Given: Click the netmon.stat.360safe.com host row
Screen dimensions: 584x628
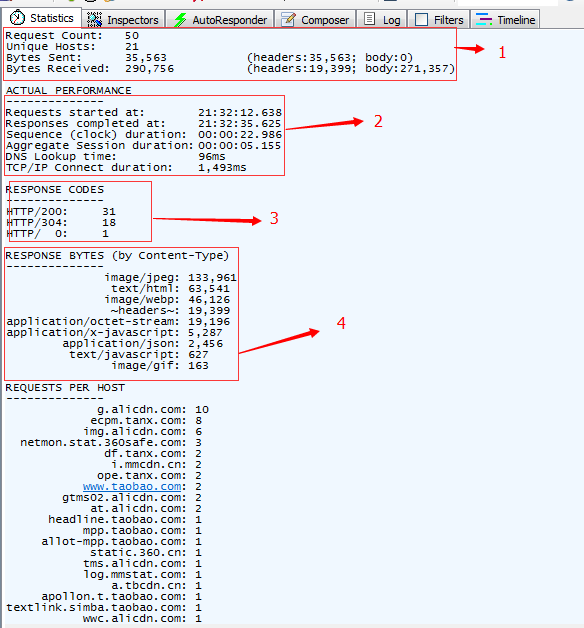Looking at the screenshot, I should [111, 443].
